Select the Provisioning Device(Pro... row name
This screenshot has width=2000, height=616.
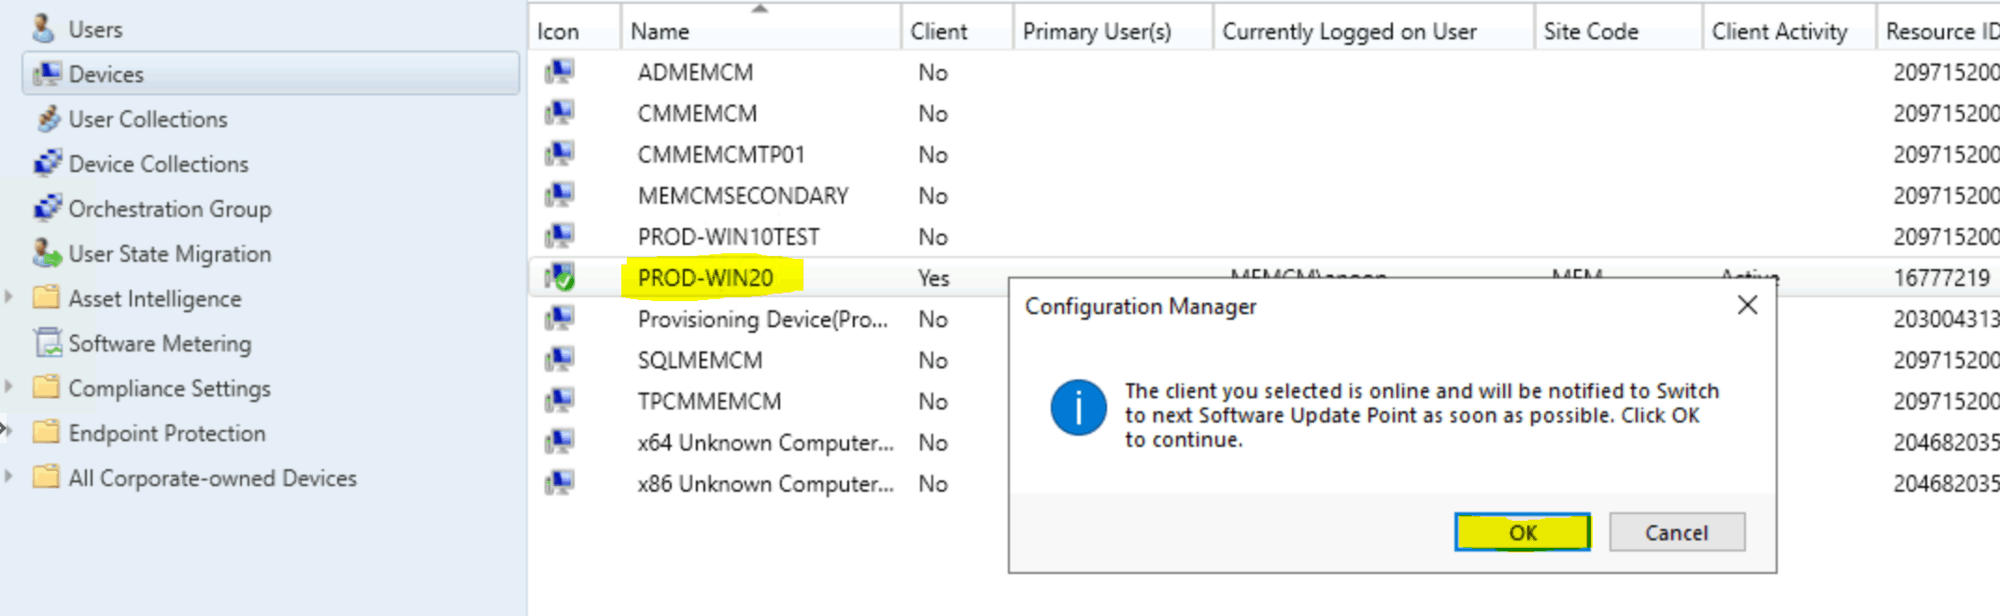pos(762,319)
